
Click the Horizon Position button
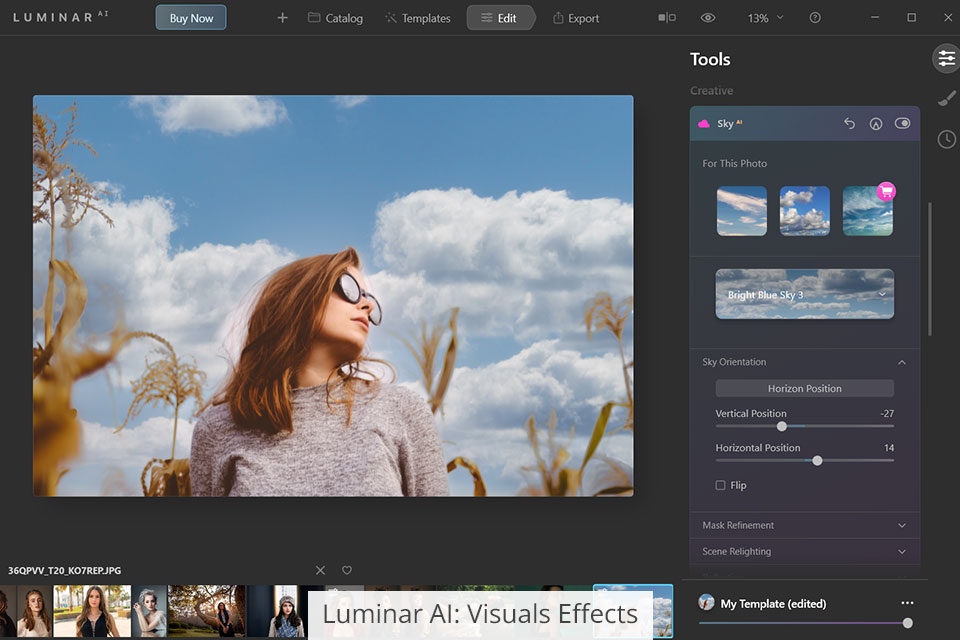(x=804, y=388)
